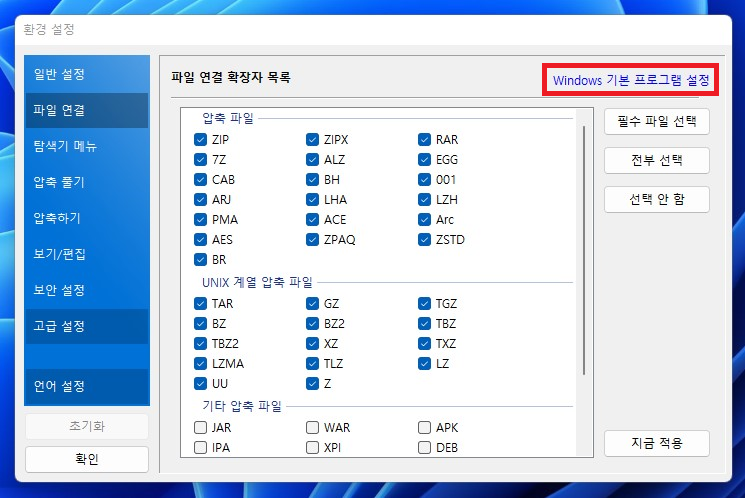
Task: Uncheck the ALZ extension
Action: click(x=312, y=160)
